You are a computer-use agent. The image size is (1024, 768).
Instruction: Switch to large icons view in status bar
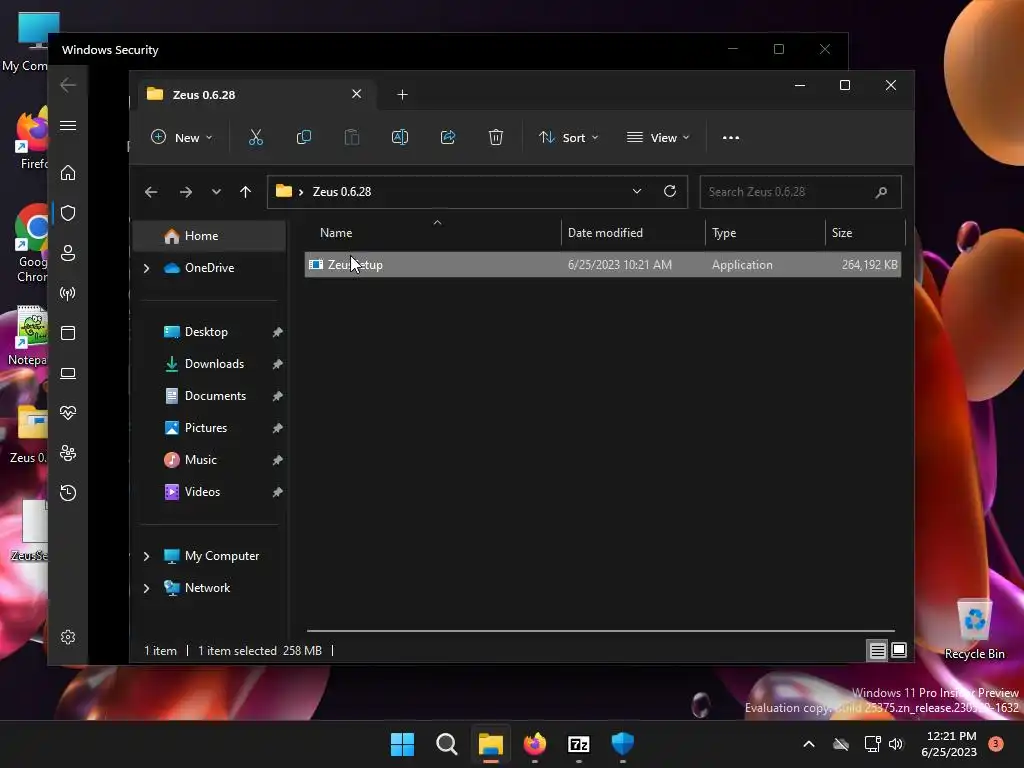click(x=899, y=650)
